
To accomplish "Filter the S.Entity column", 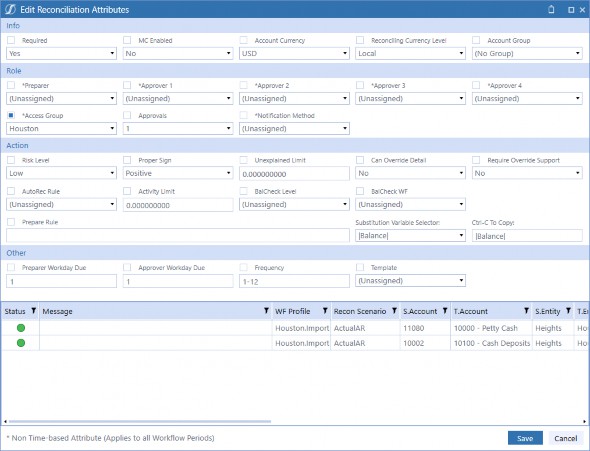I will 568,311.
